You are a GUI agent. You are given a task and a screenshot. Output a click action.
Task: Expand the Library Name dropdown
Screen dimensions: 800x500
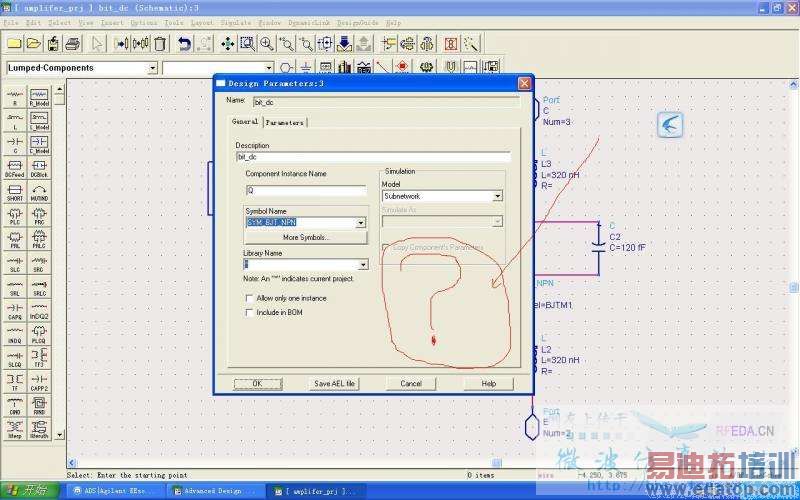363,265
